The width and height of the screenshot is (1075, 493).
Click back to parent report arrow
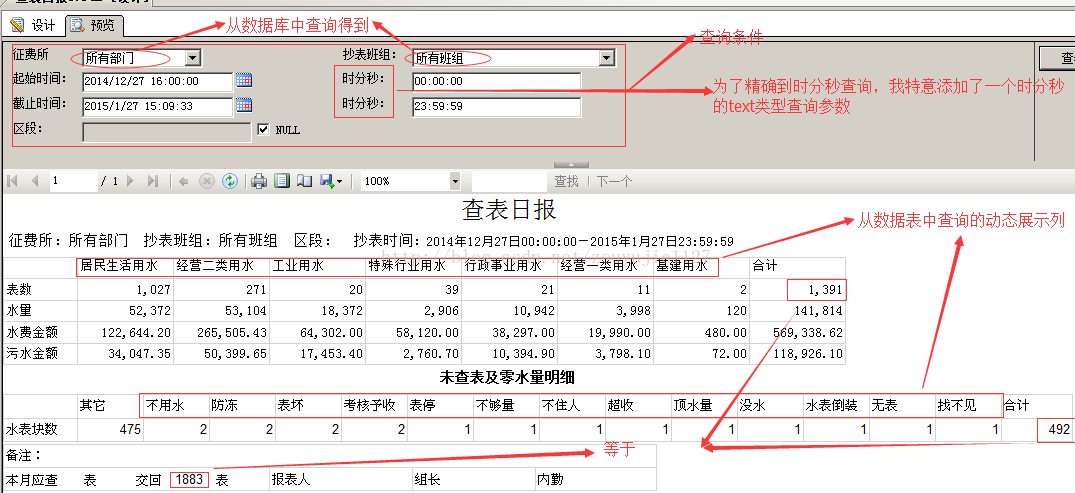pyautogui.click(x=184, y=181)
